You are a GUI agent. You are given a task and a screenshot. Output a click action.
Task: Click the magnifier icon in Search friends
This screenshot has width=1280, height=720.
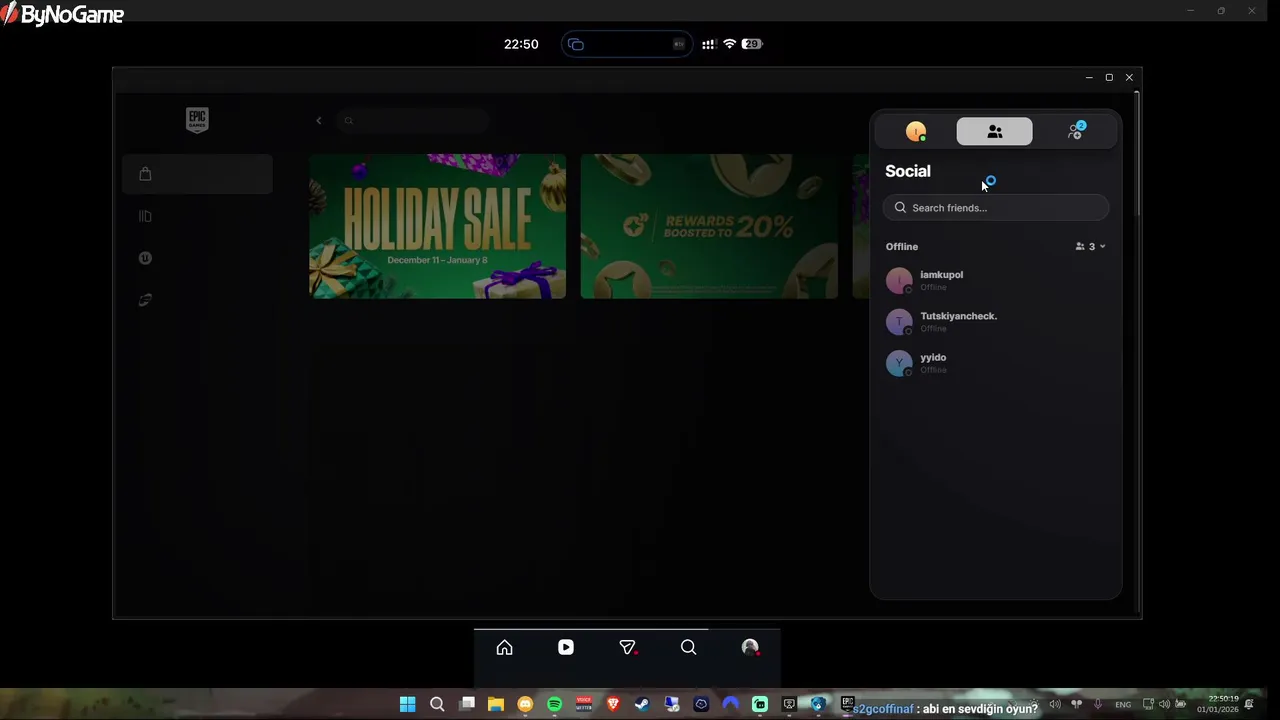(x=900, y=208)
